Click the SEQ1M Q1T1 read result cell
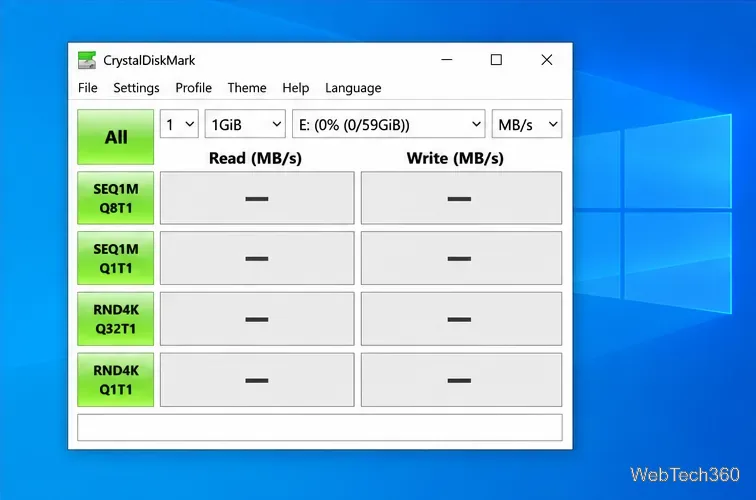This screenshot has width=756, height=500. (257, 258)
